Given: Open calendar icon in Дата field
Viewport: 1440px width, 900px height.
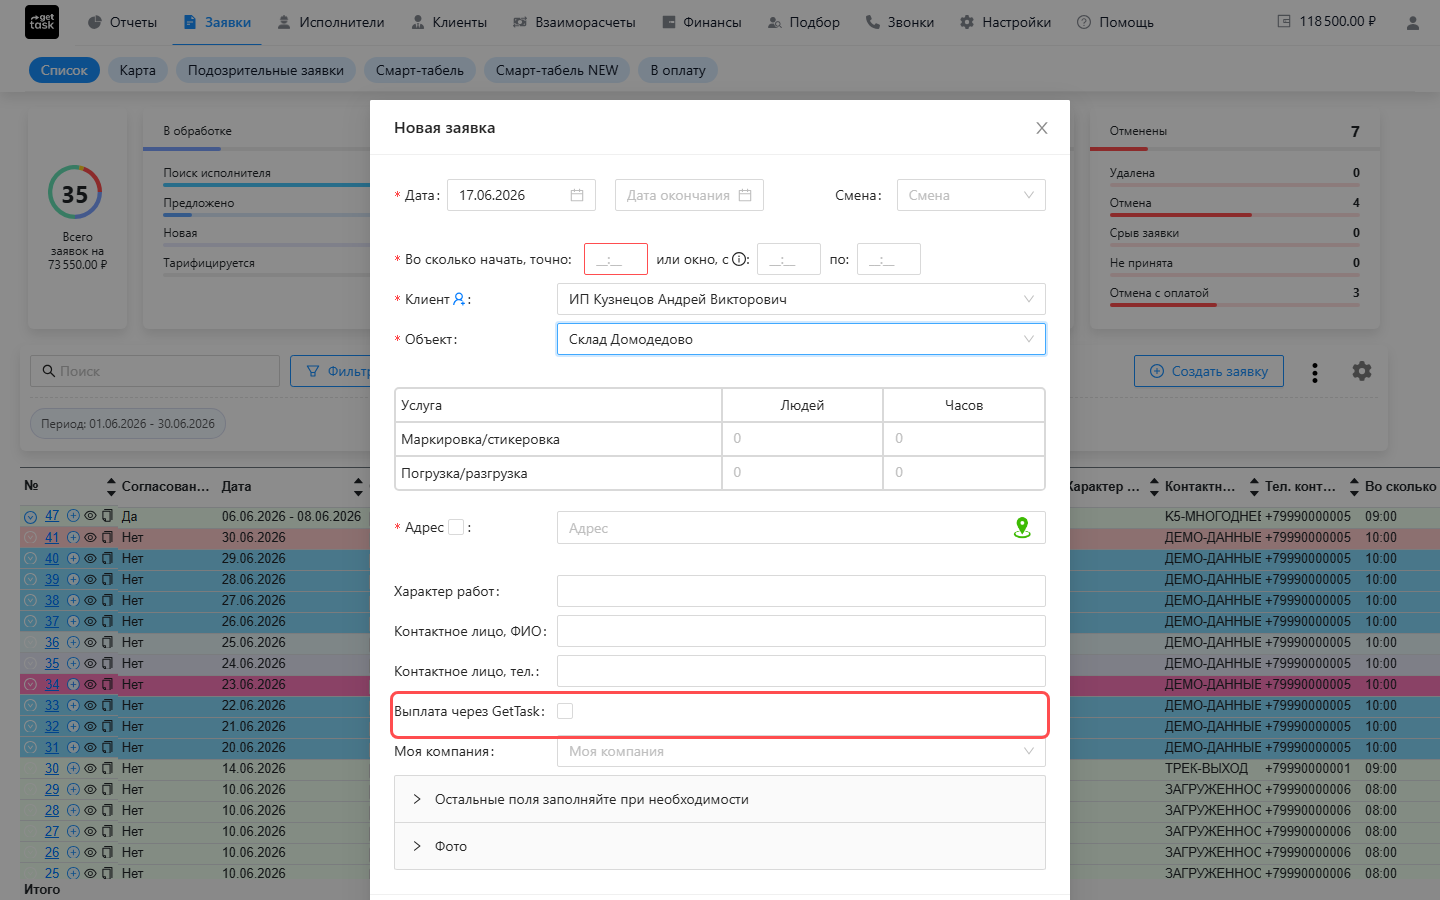Looking at the screenshot, I should 577,195.
